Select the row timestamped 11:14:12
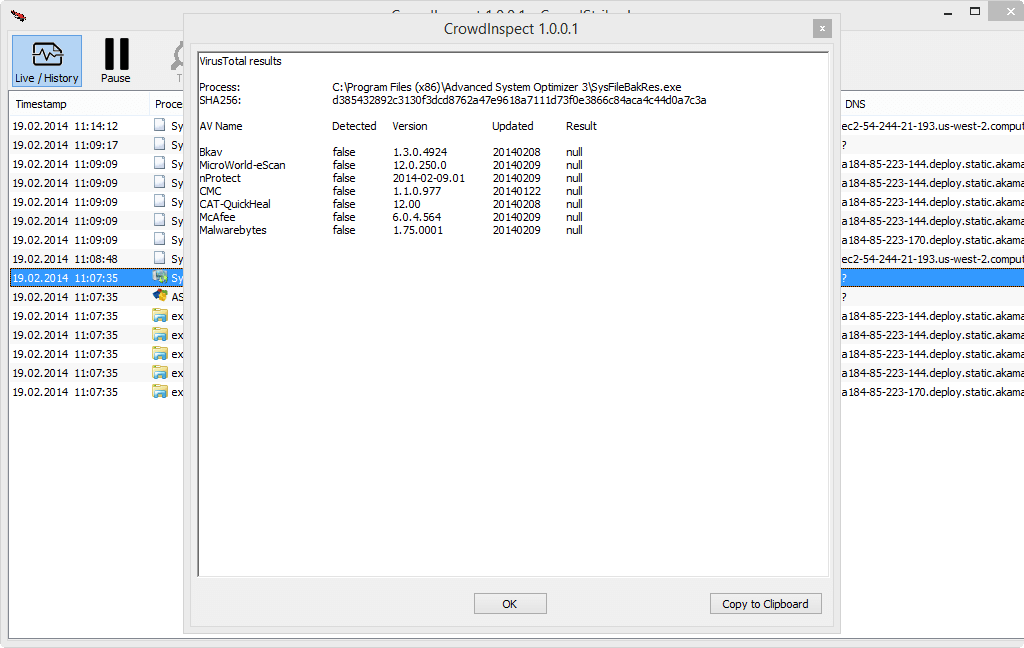 tap(97, 125)
